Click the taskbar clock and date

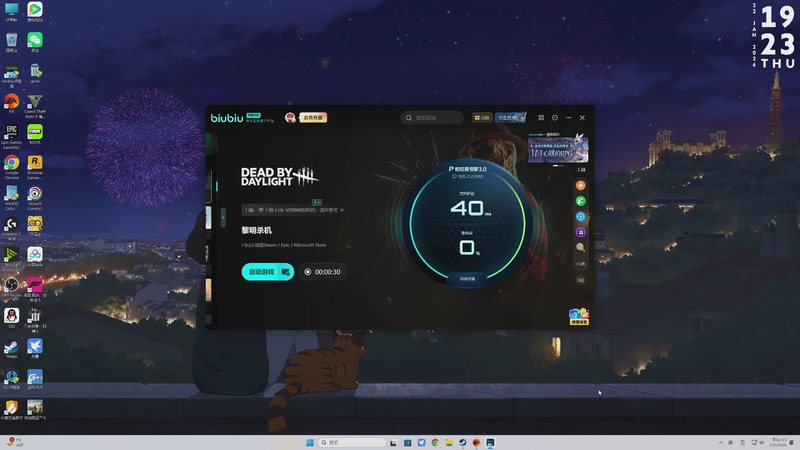(779, 442)
